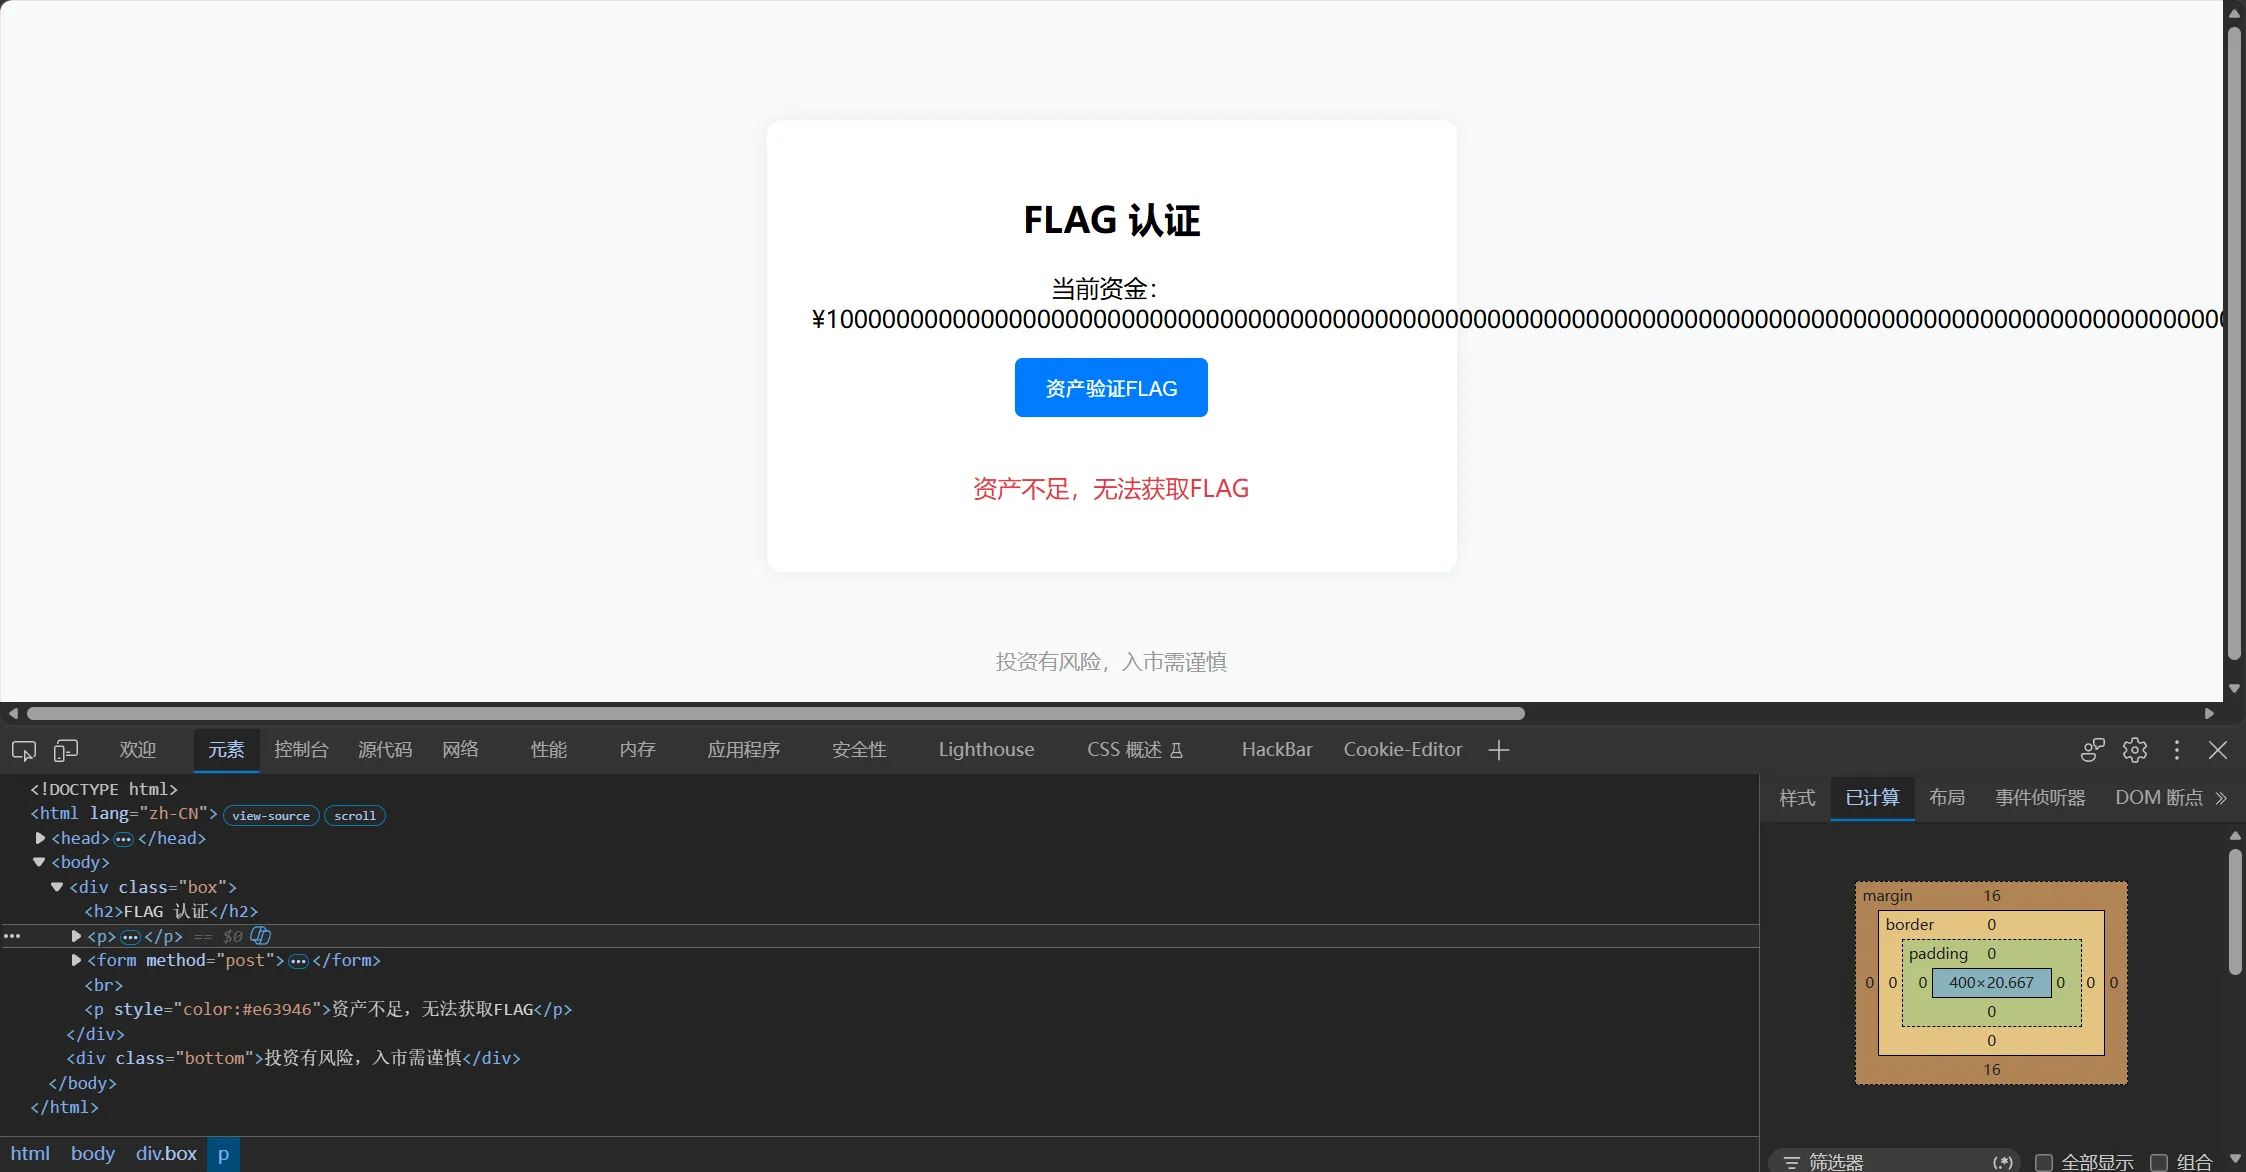The image size is (2246, 1172).
Task: Enable the 组合 checkbox
Action: (2159, 1162)
